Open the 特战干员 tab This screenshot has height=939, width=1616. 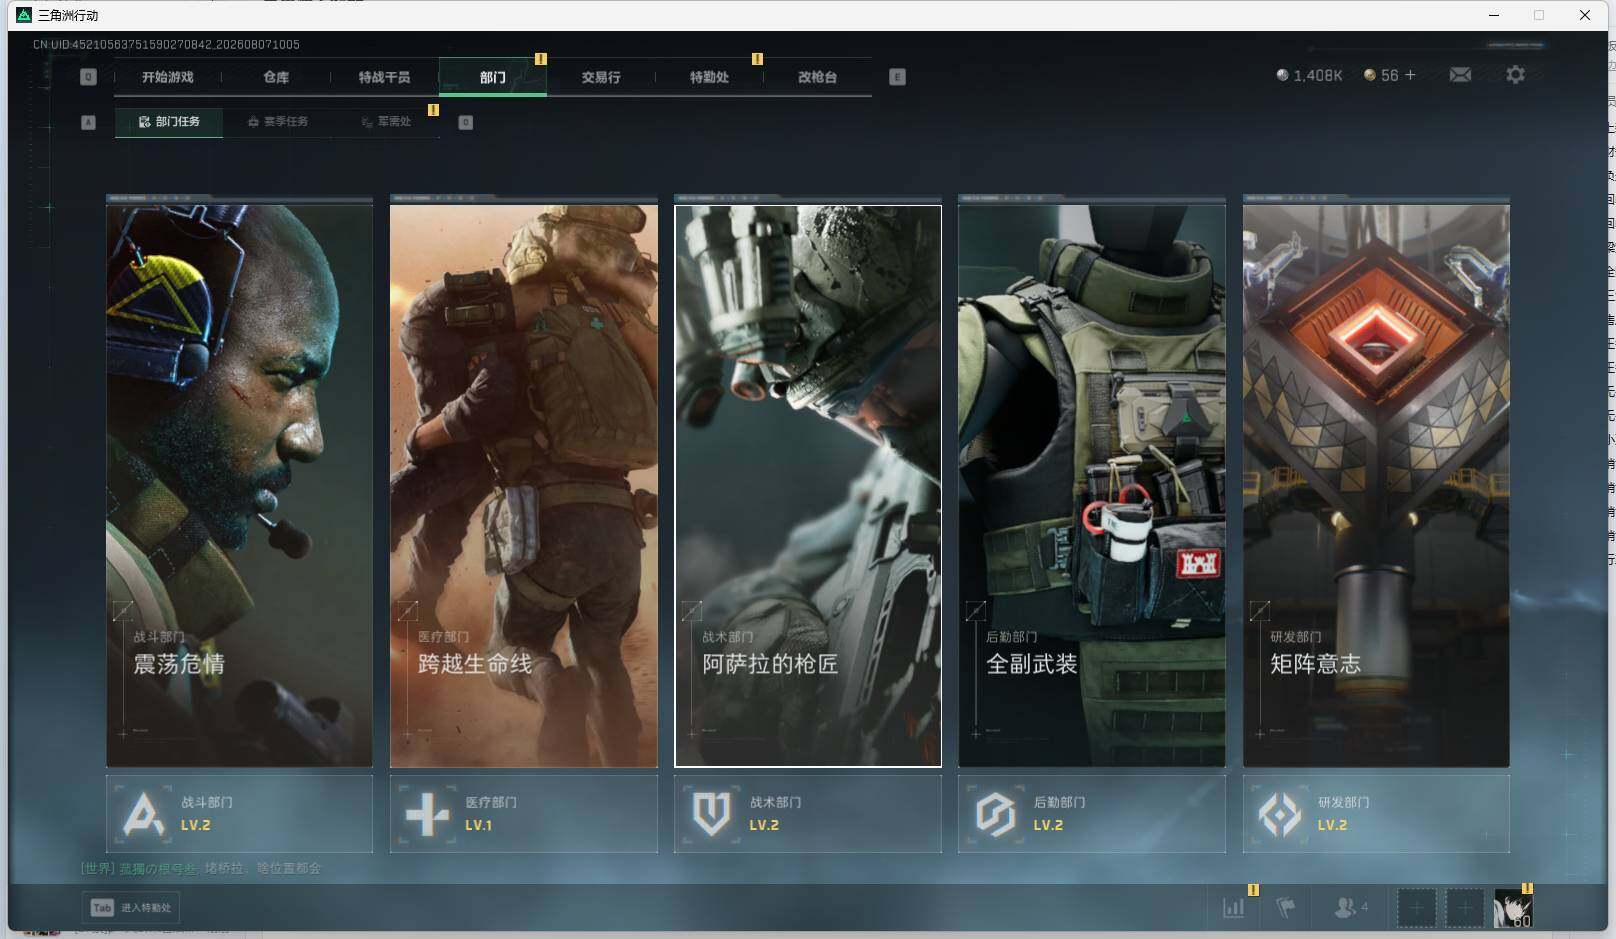(384, 77)
